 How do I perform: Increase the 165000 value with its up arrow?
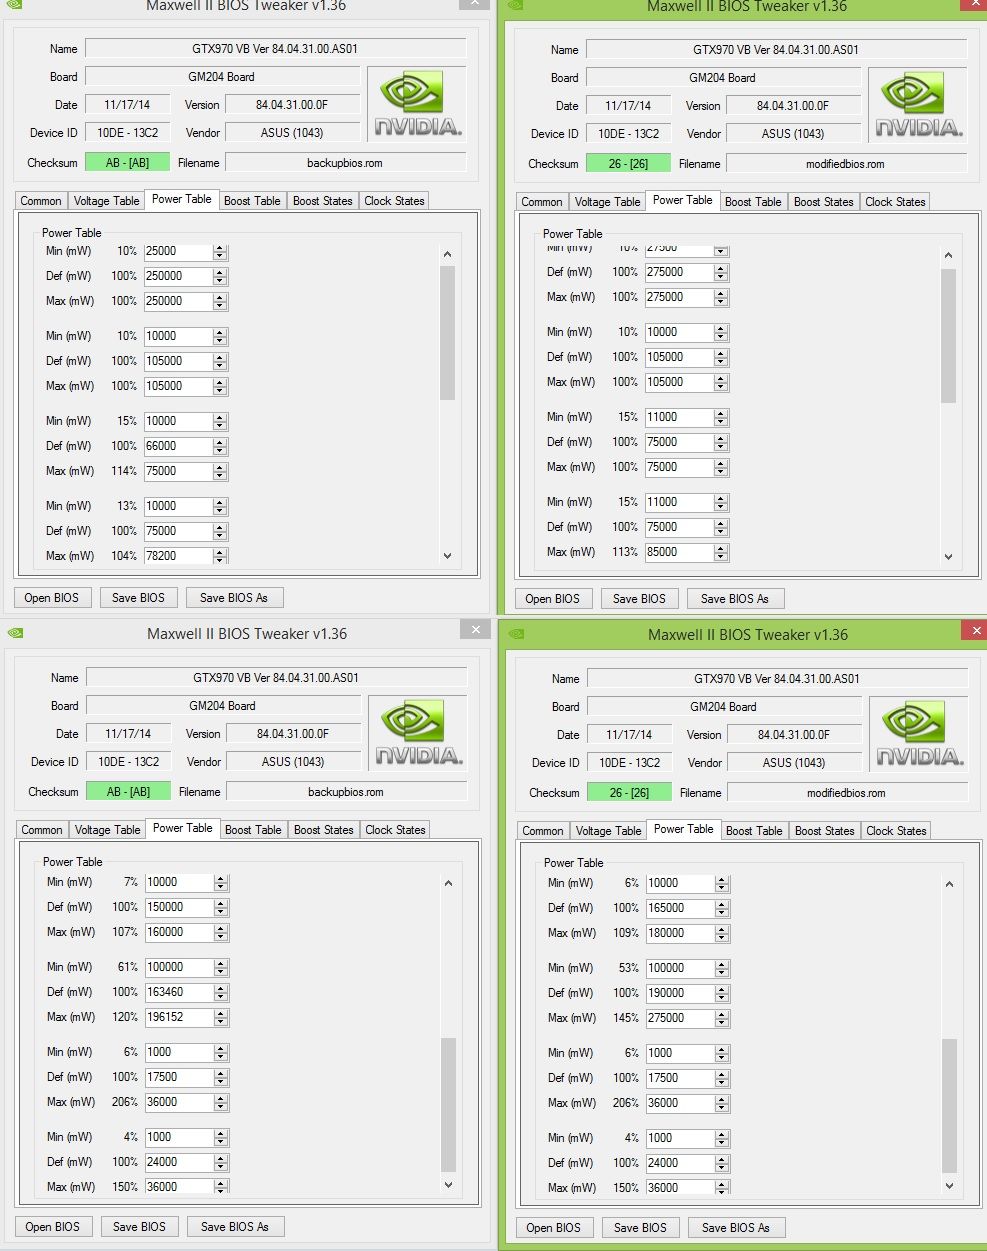pos(722,904)
